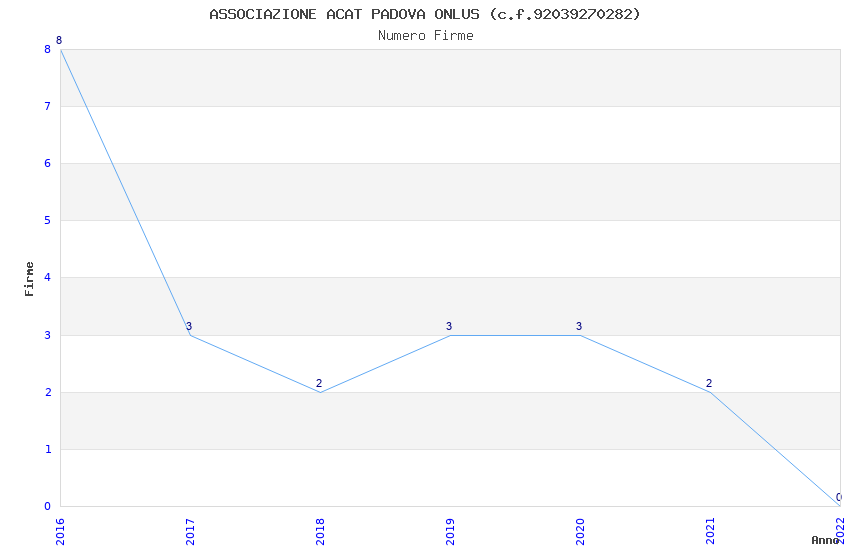Image resolution: width=850 pixels, height=550 pixels.
Task: Select the subtitle Numero Firme
Action: (426, 36)
